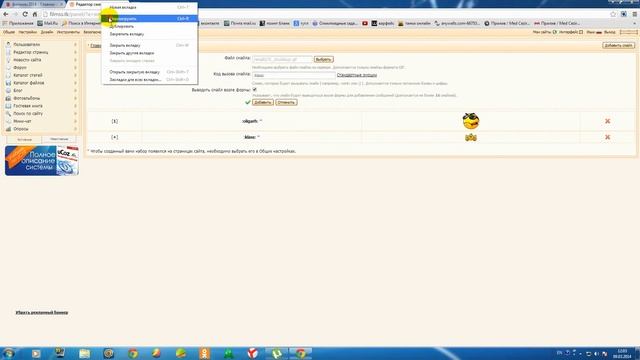Click the remove advertising banner link
The image size is (640, 360).
pos(42,312)
